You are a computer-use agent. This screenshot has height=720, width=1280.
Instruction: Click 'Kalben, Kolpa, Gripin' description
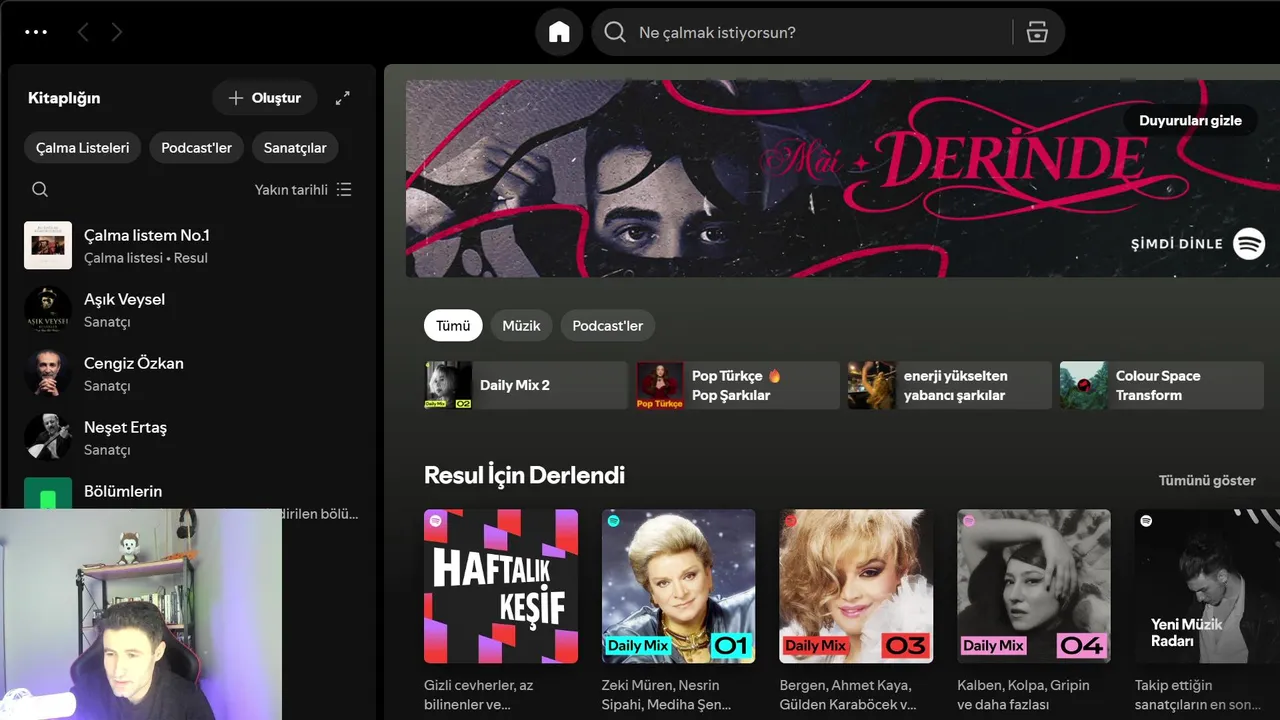(x=1023, y=695)
